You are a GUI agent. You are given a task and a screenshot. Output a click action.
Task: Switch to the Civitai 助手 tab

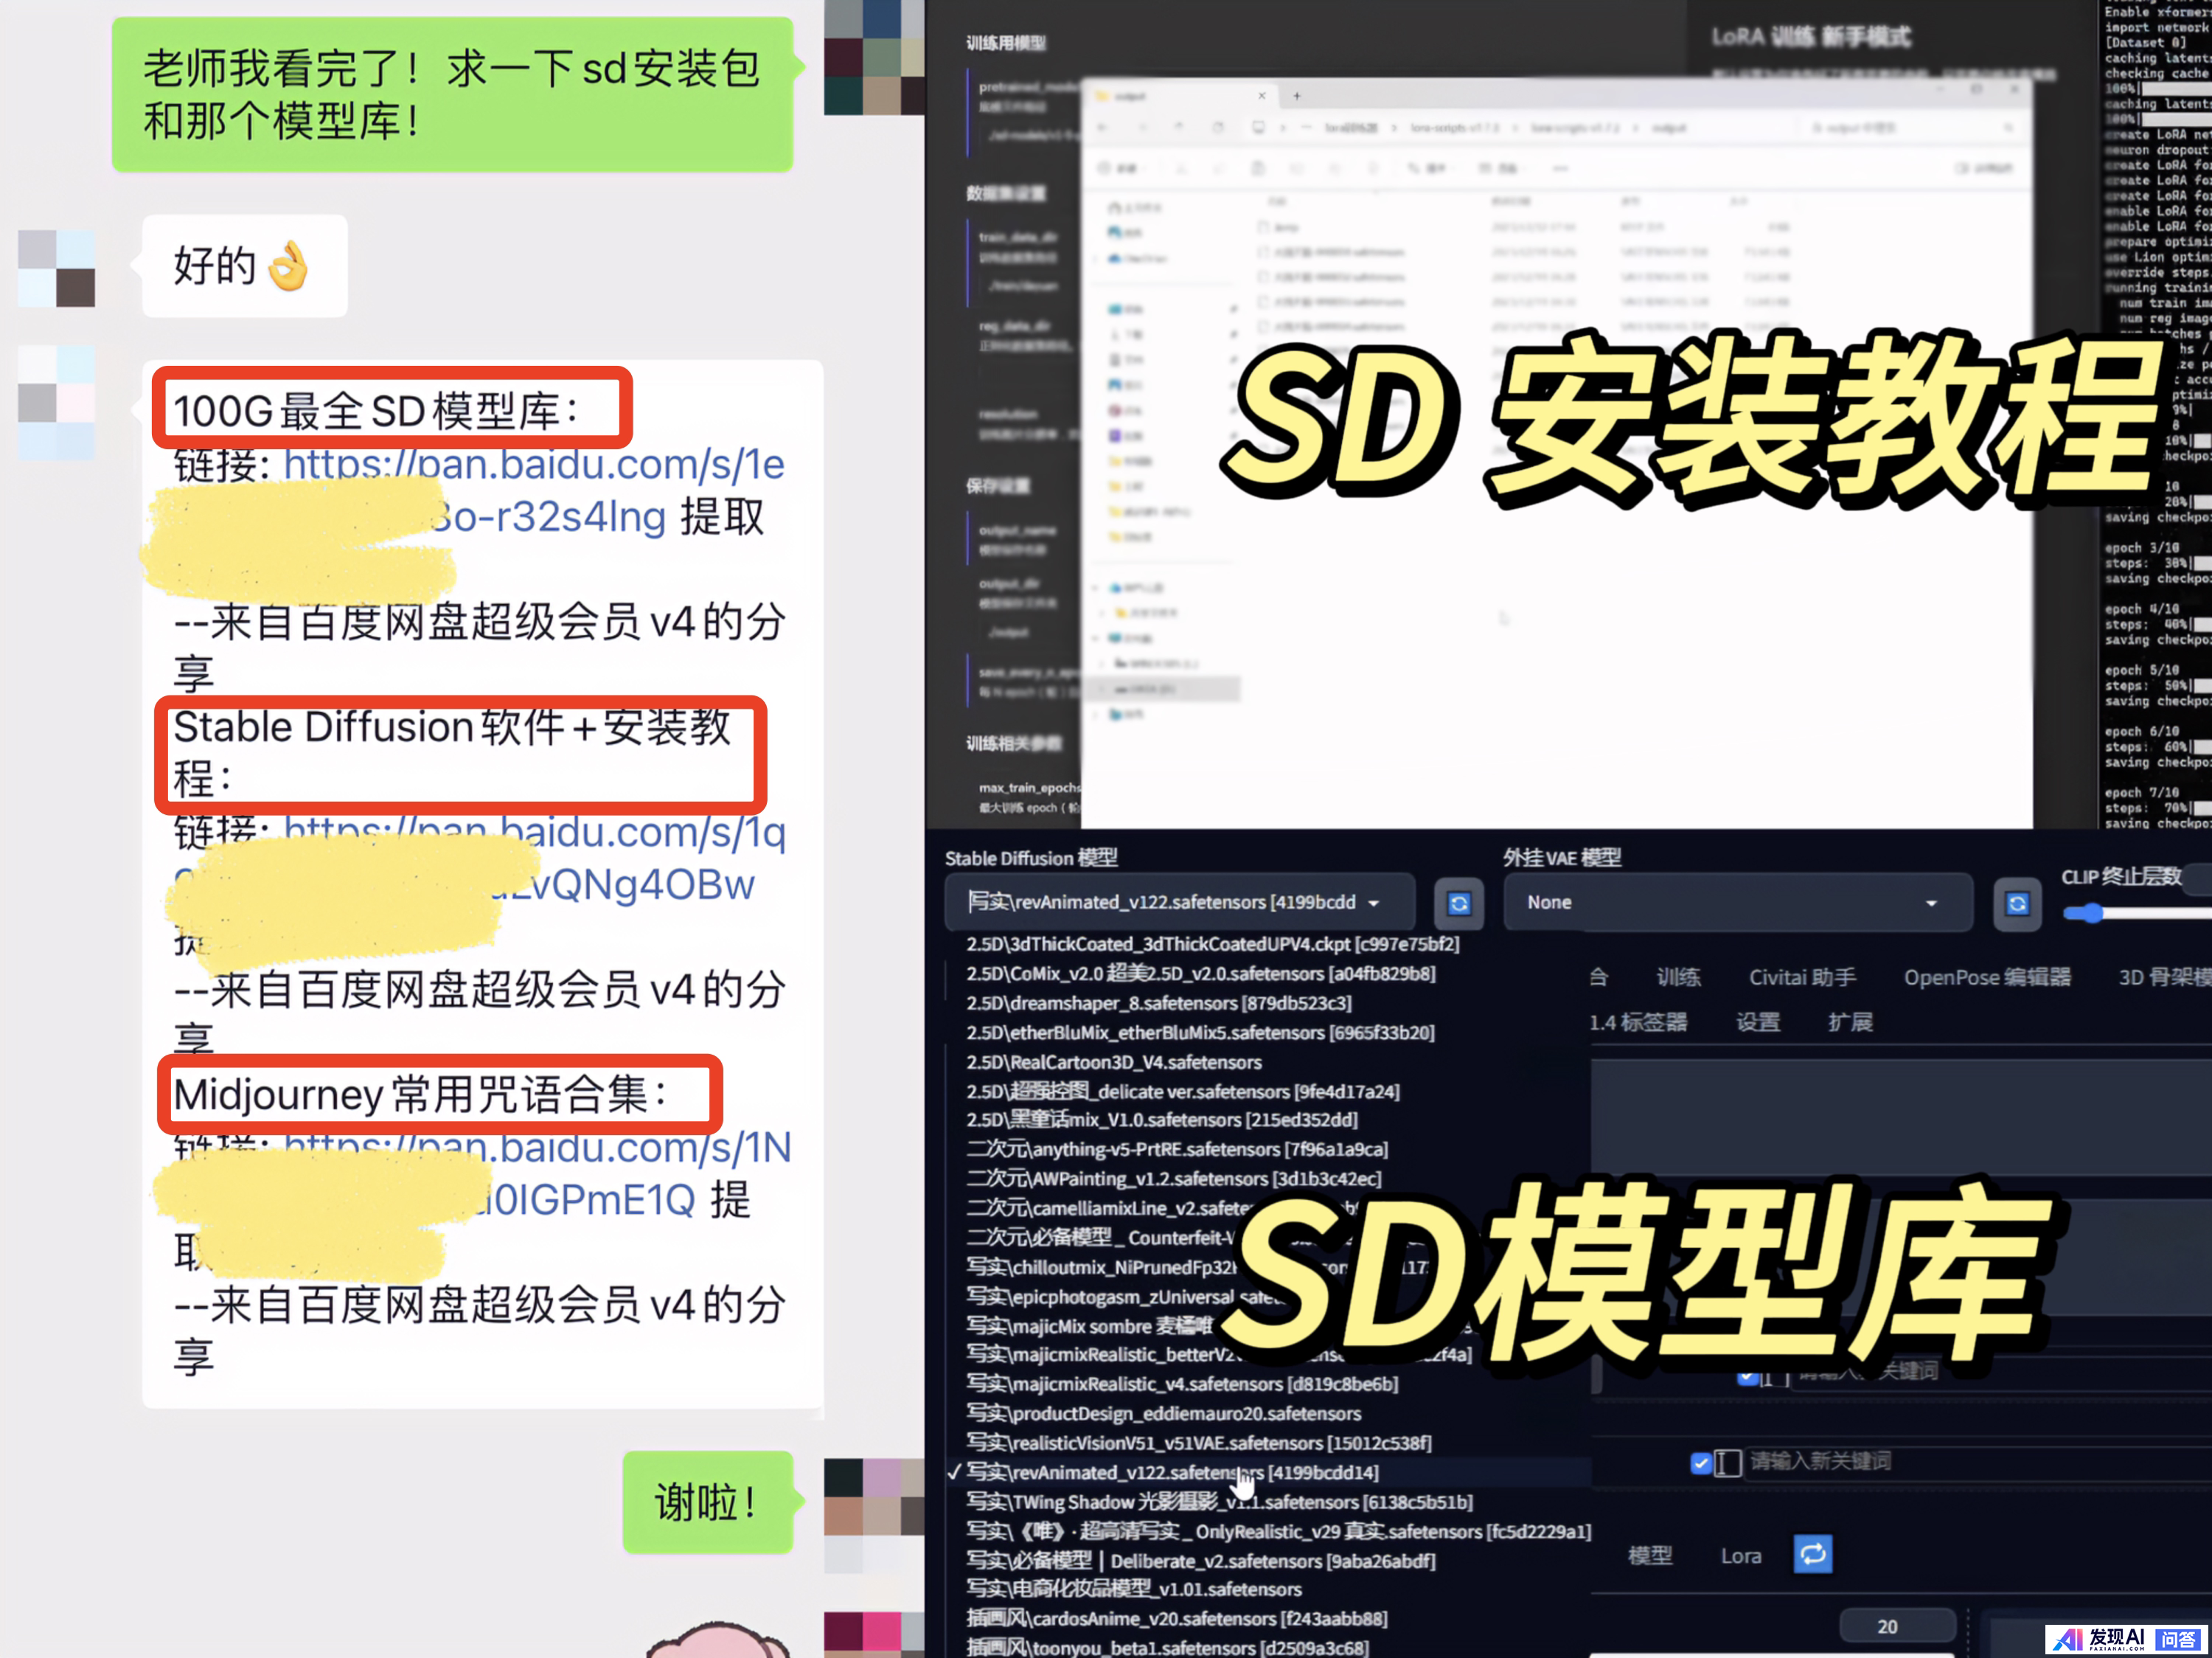tap(1802, 977)
